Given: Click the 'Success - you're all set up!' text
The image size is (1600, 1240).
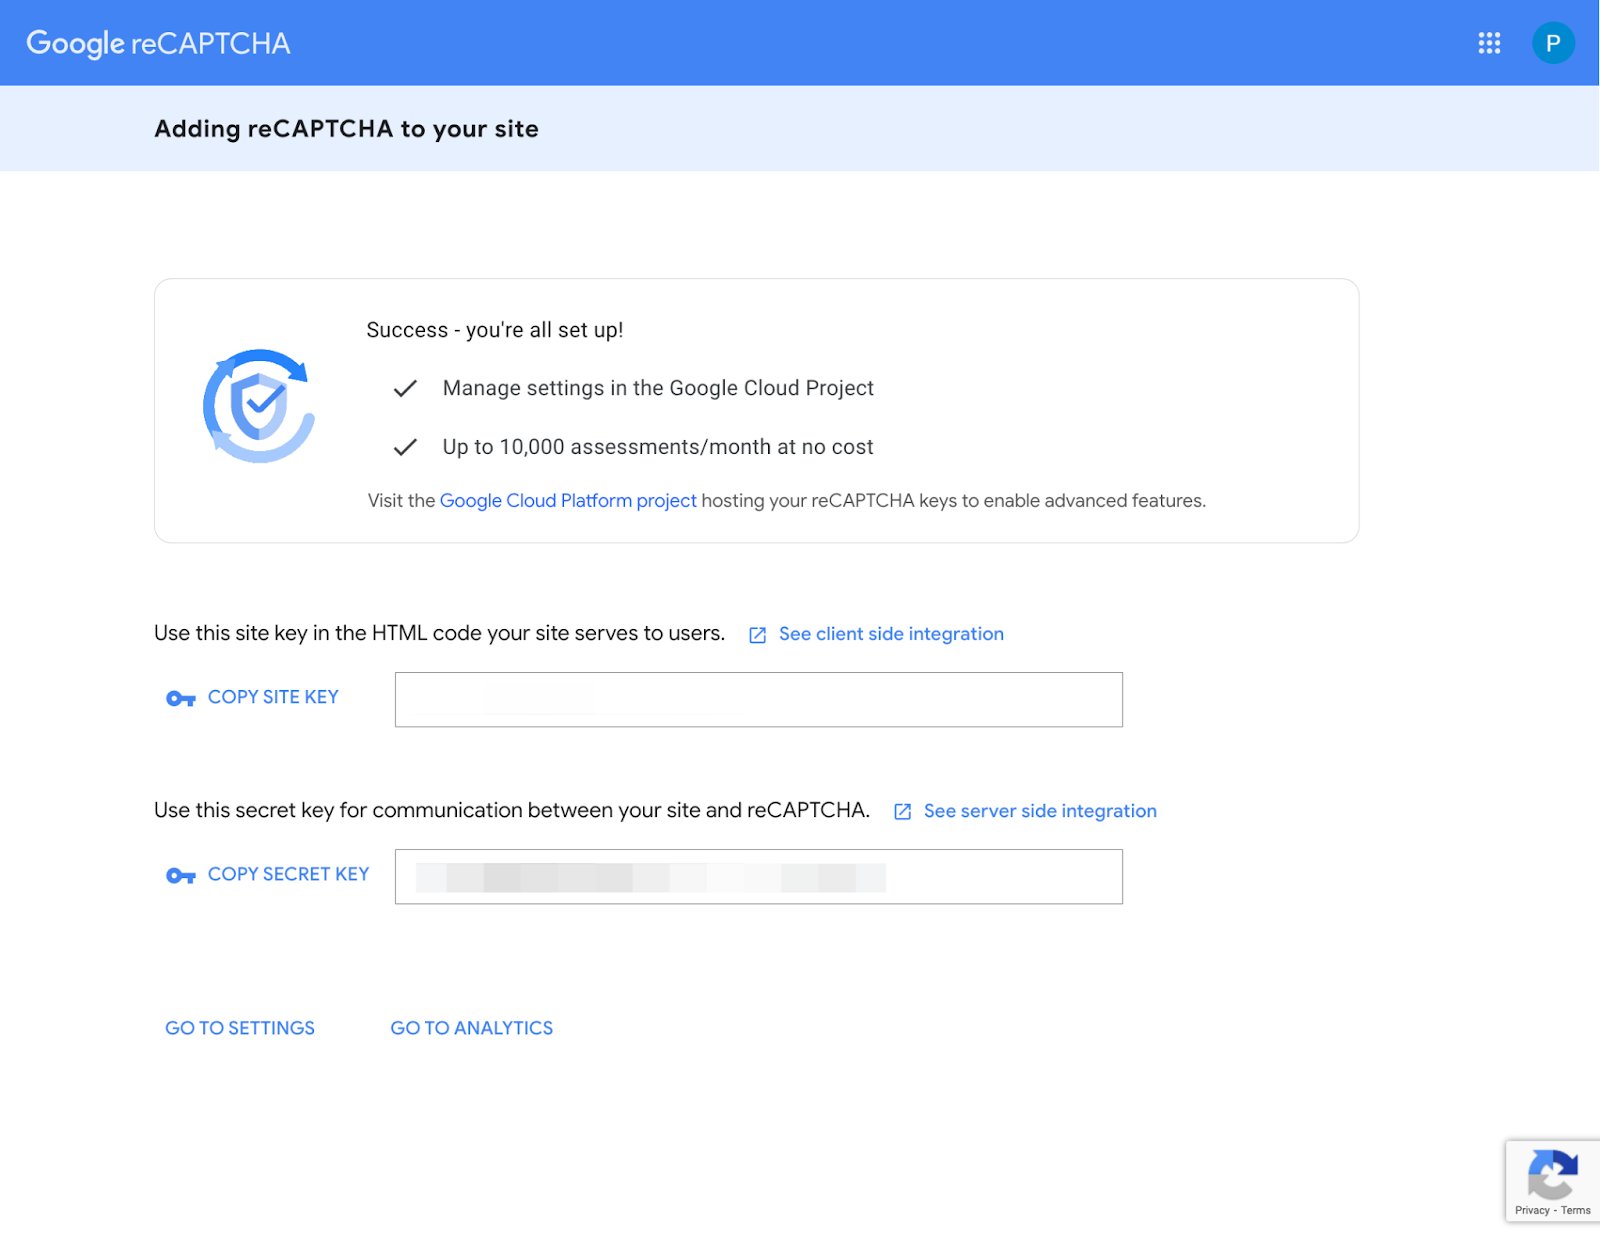Looking at the screenshot, I should click(x=495, y=330).
